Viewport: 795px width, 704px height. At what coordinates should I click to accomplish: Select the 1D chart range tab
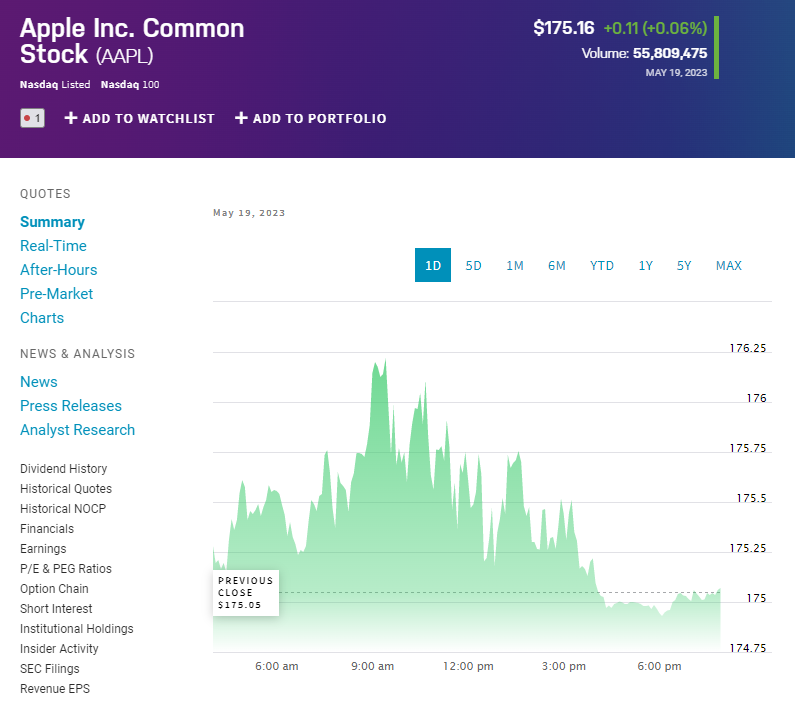(433, 265)
